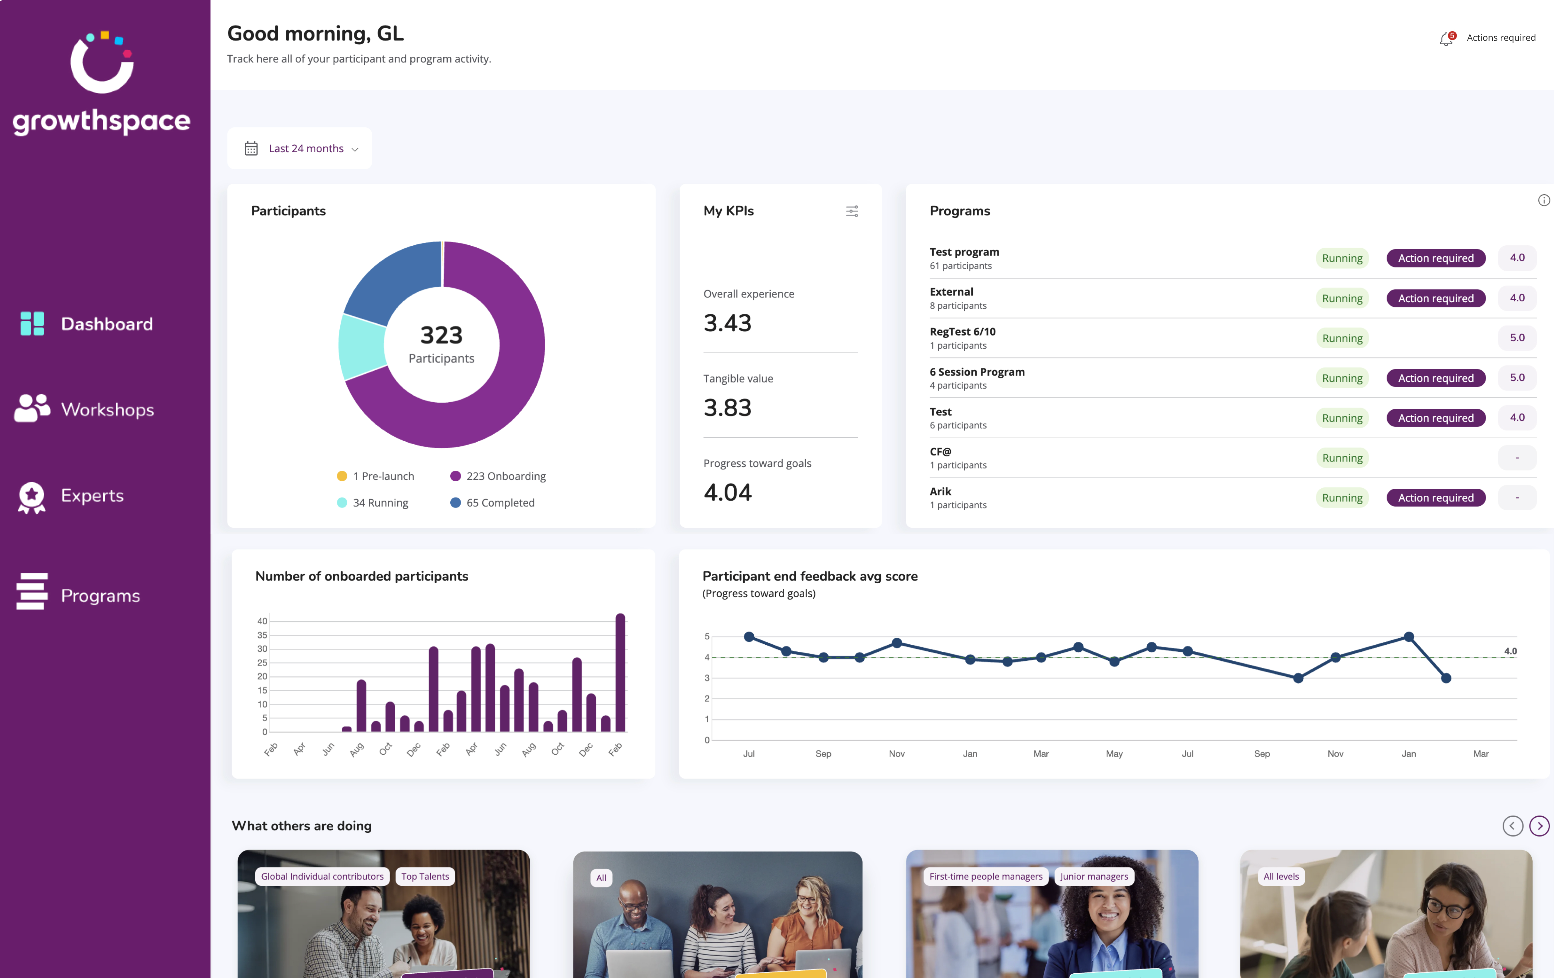
Task: Show next What others are doing cards
Action: 1540,826
